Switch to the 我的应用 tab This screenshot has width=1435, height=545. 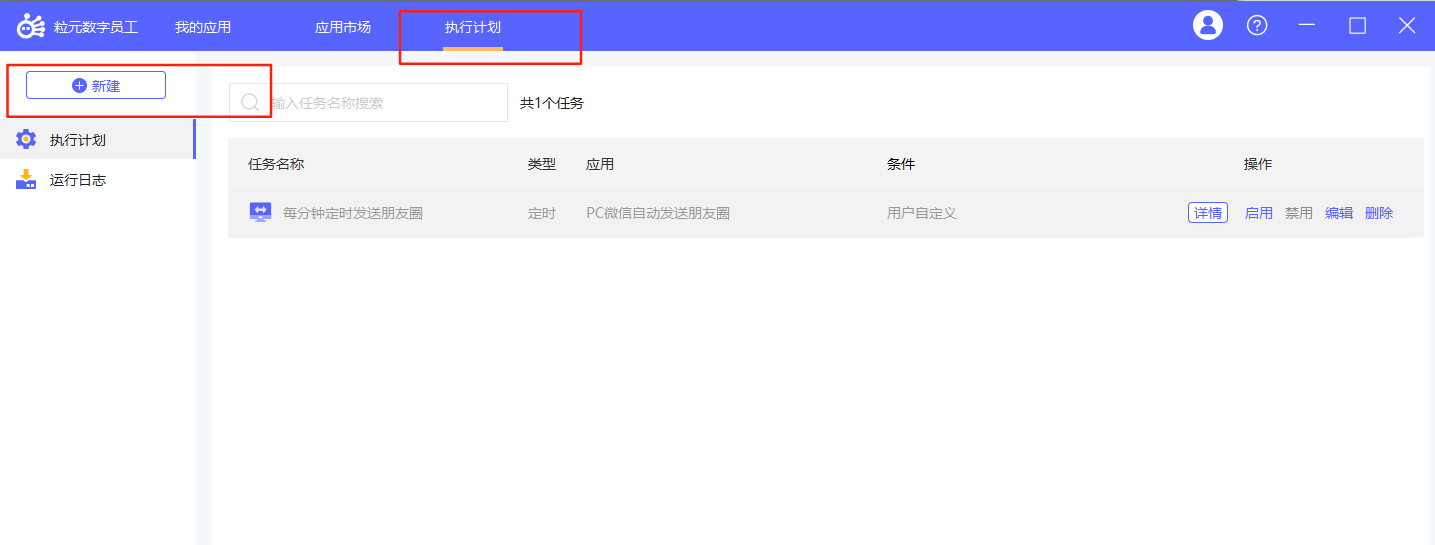point(203,28)
